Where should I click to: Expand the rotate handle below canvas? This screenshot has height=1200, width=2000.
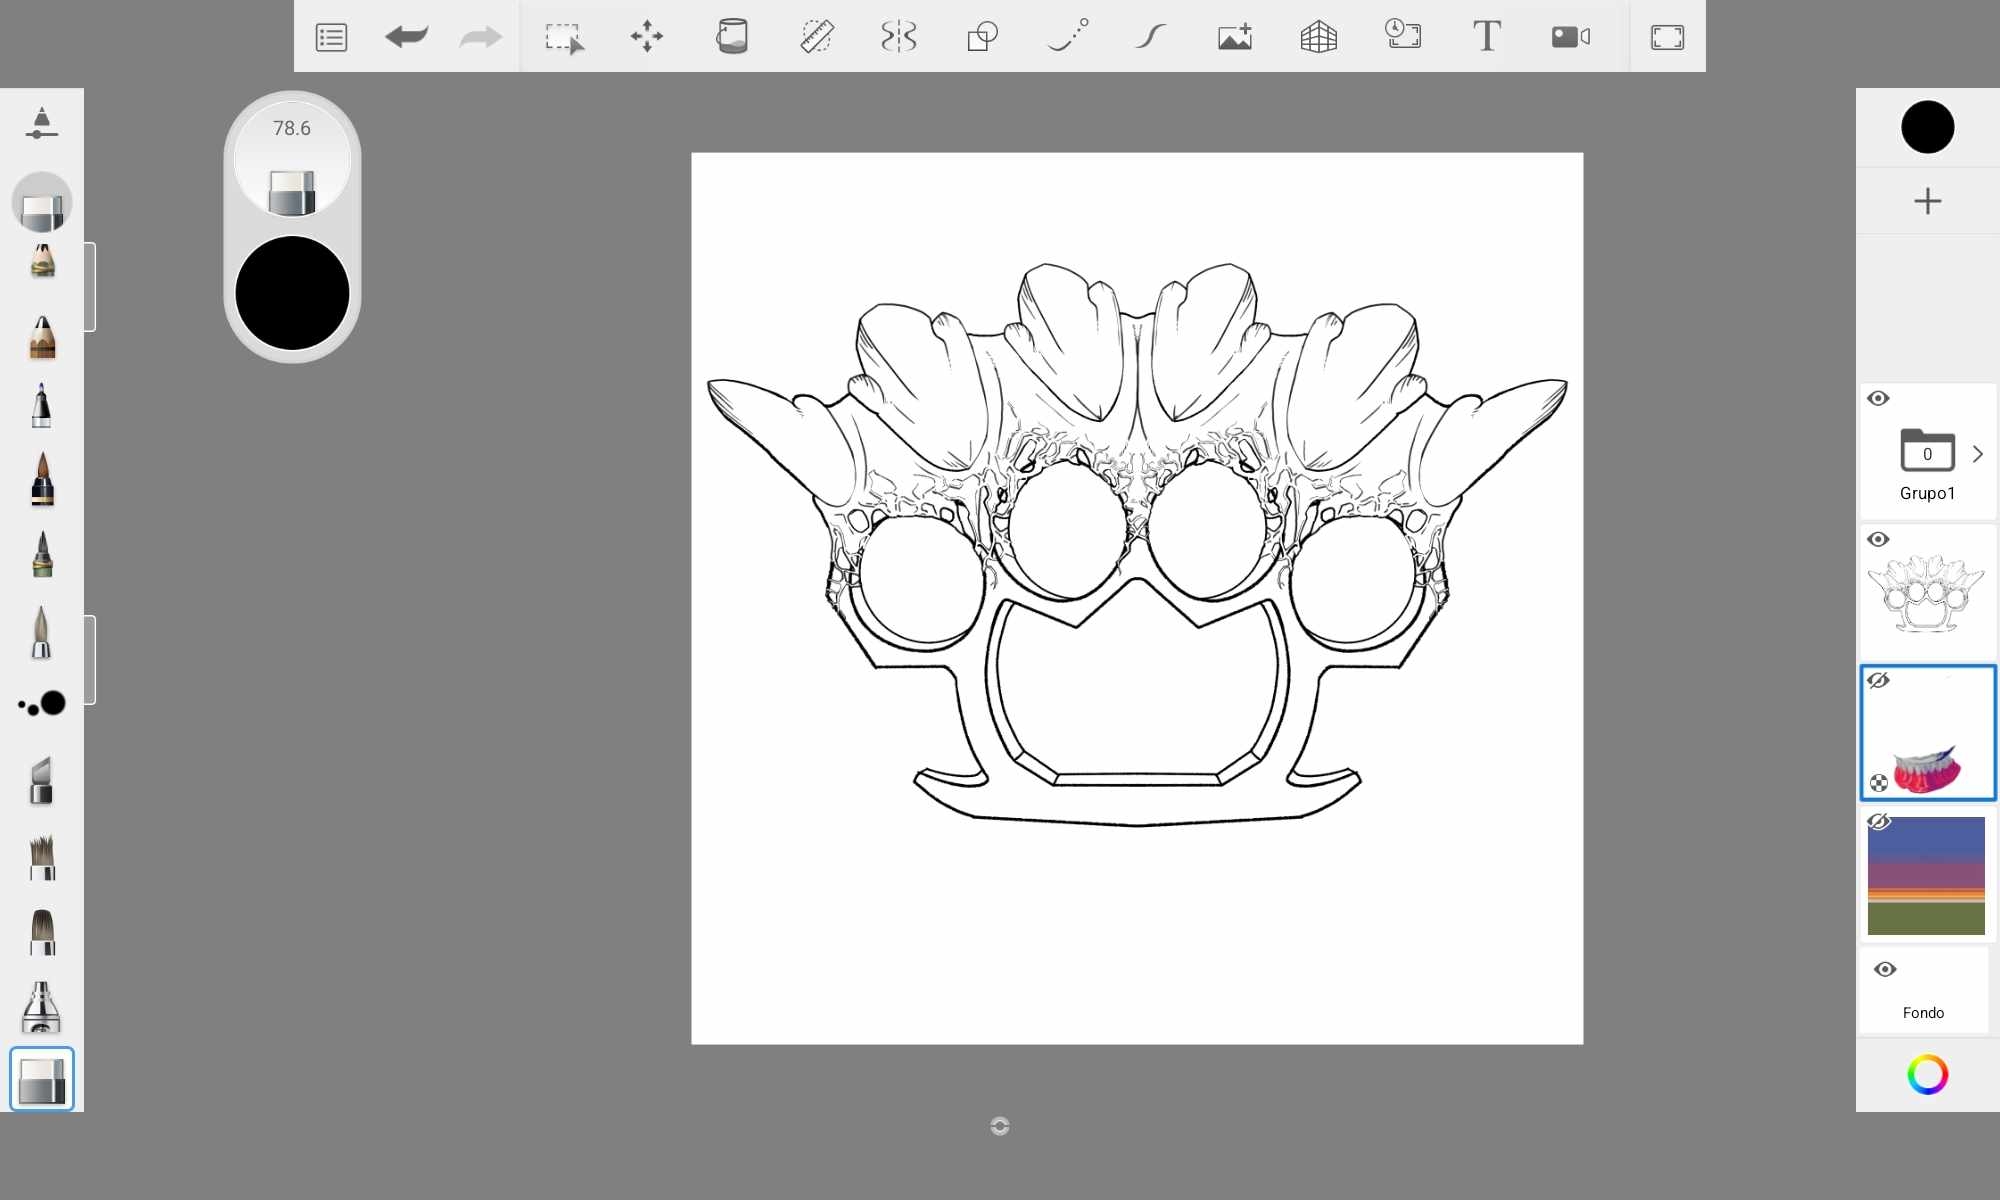click(x=1000, y=1126)
